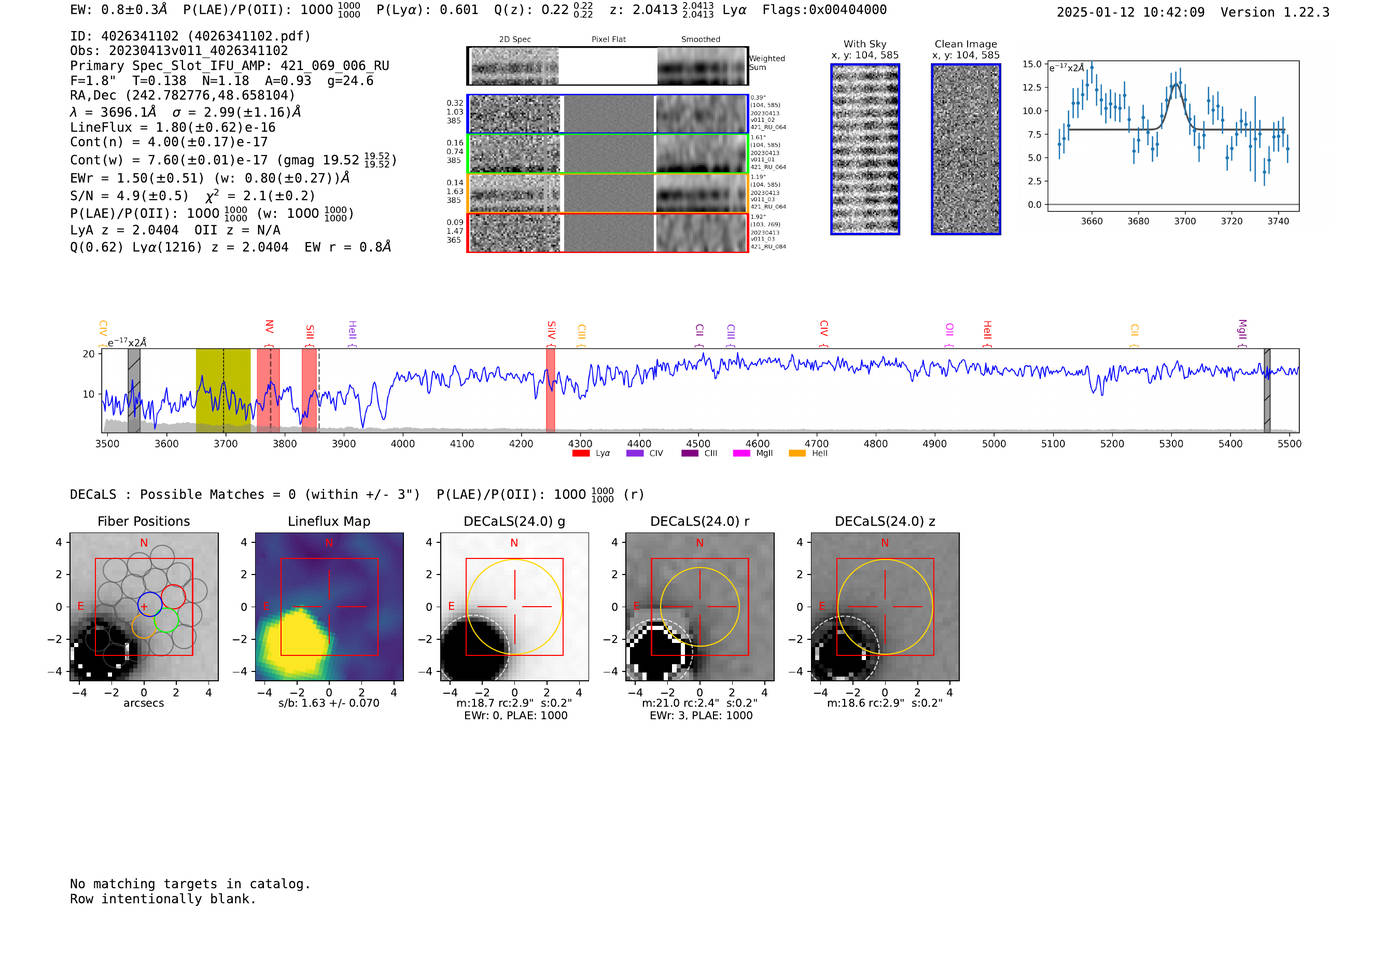The image size is (1400, 953).
Task: Click the gray hatched band near 3545
Action: tap(134, 390)
